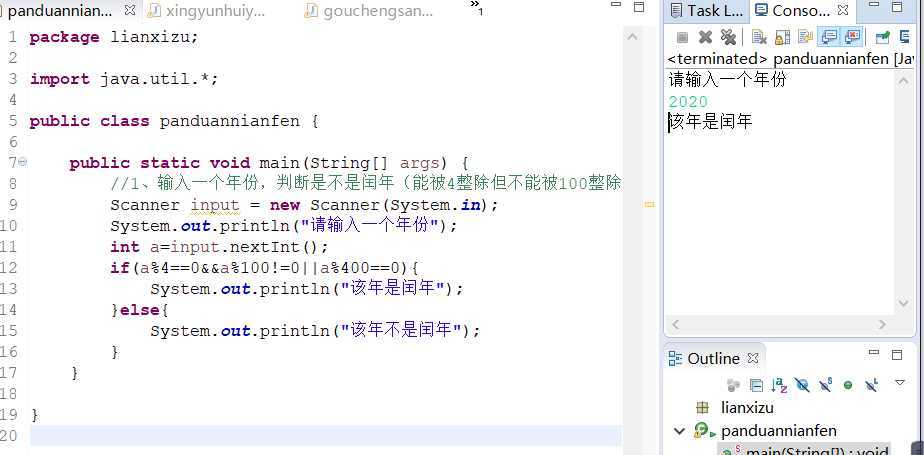Viewport: 924px width, 455px height.
Task: Click the gouchengsan... tab file icon
Action: (x=312, y=11)
